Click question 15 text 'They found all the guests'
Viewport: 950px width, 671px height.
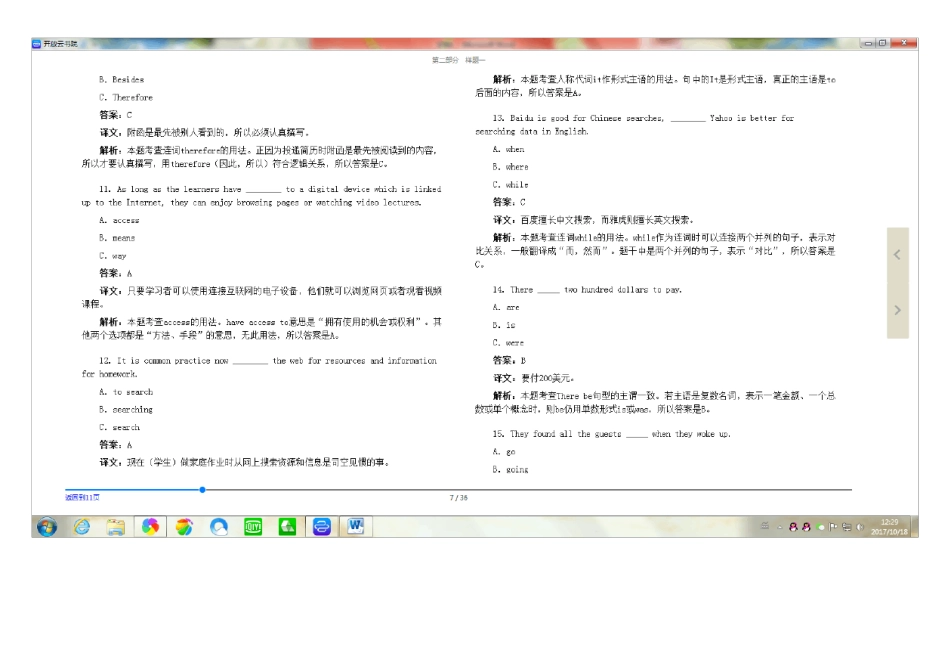pos(565,434)
